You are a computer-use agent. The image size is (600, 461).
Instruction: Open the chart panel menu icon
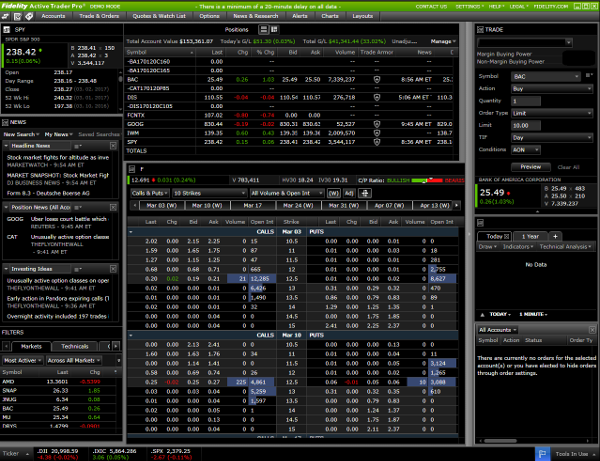click(x=480, y=223)
